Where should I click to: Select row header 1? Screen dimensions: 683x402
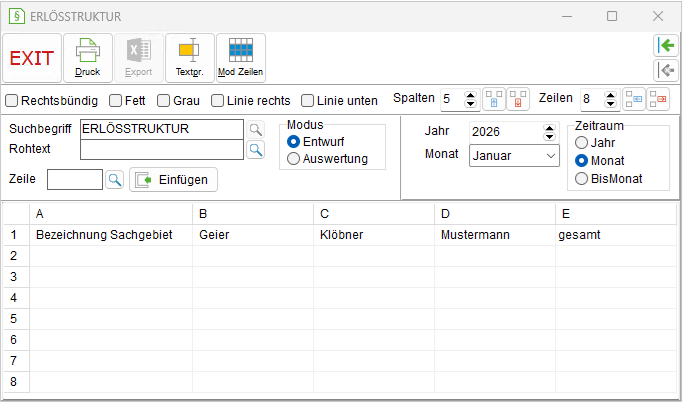(17, 235)
